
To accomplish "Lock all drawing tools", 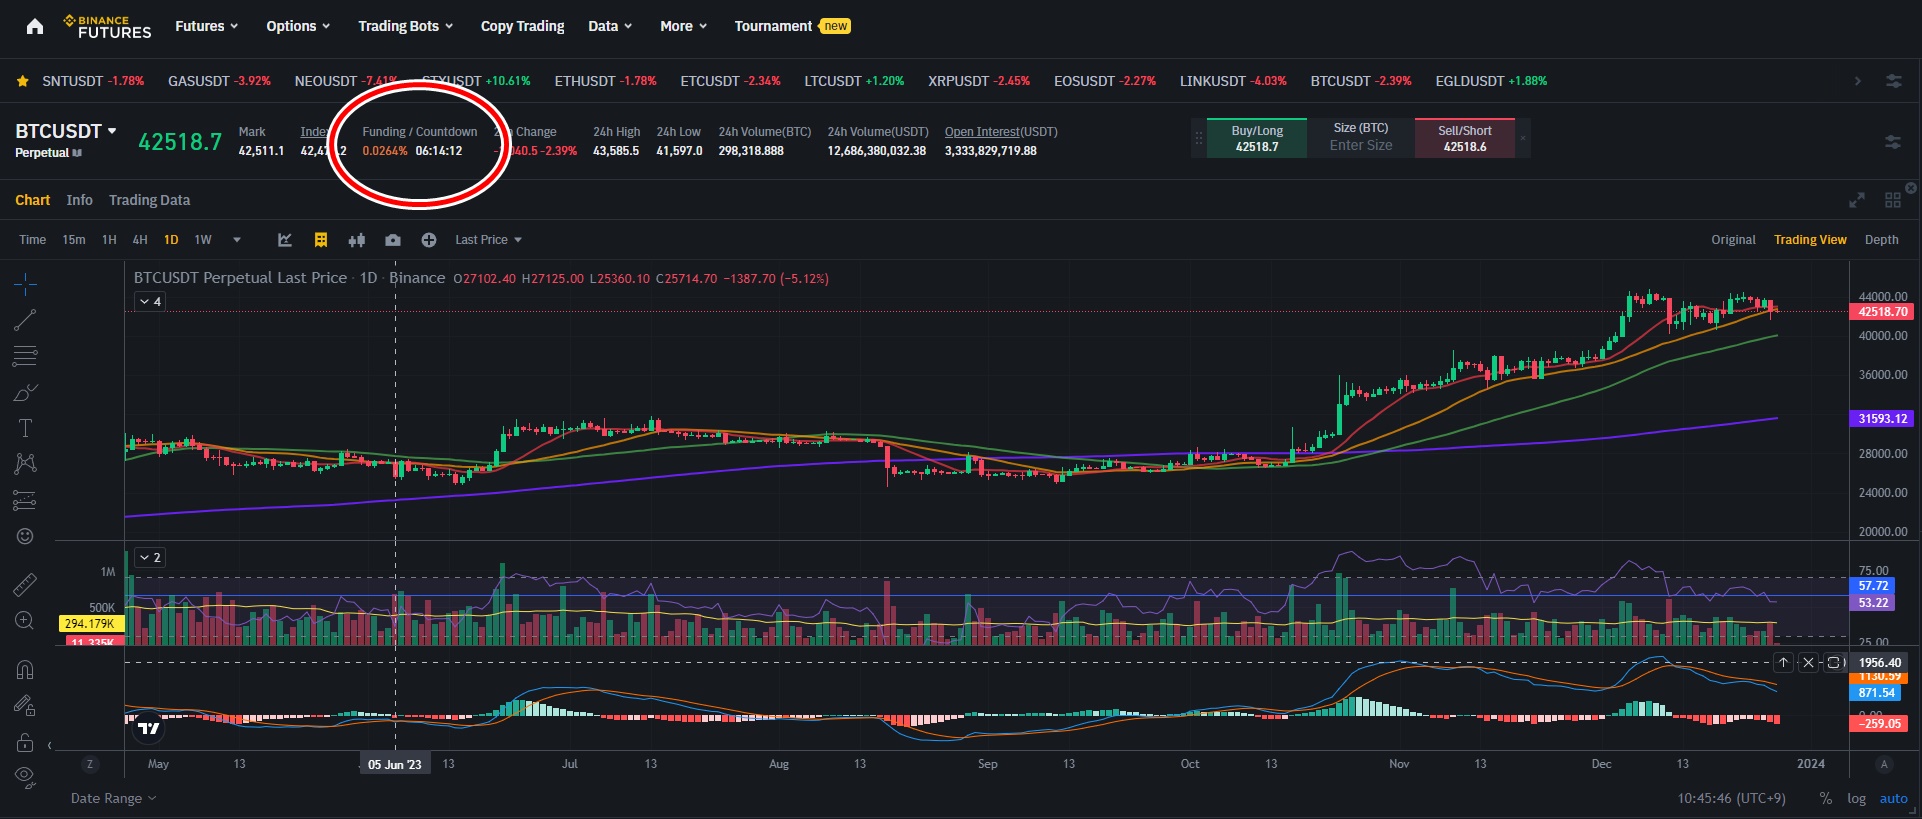I will [25, 742].
